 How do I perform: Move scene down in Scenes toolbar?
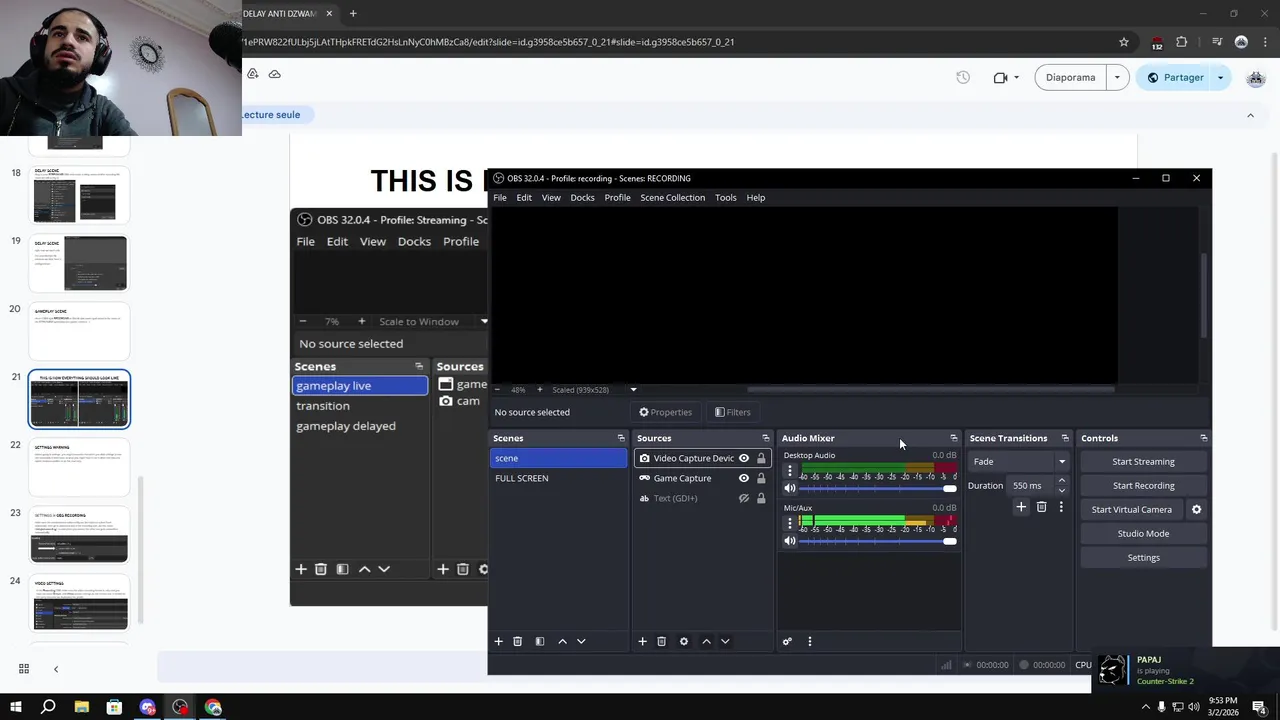click(x=581, y=641)
